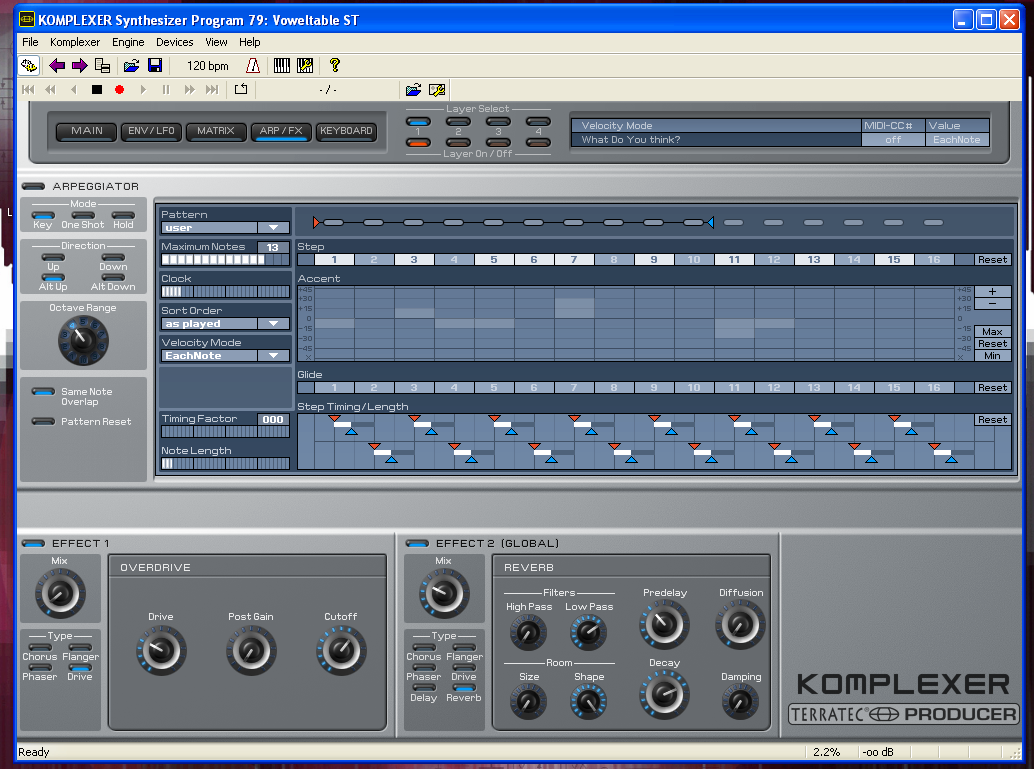Click the MIDI-CC# off cell

click(x=893, y=140)
